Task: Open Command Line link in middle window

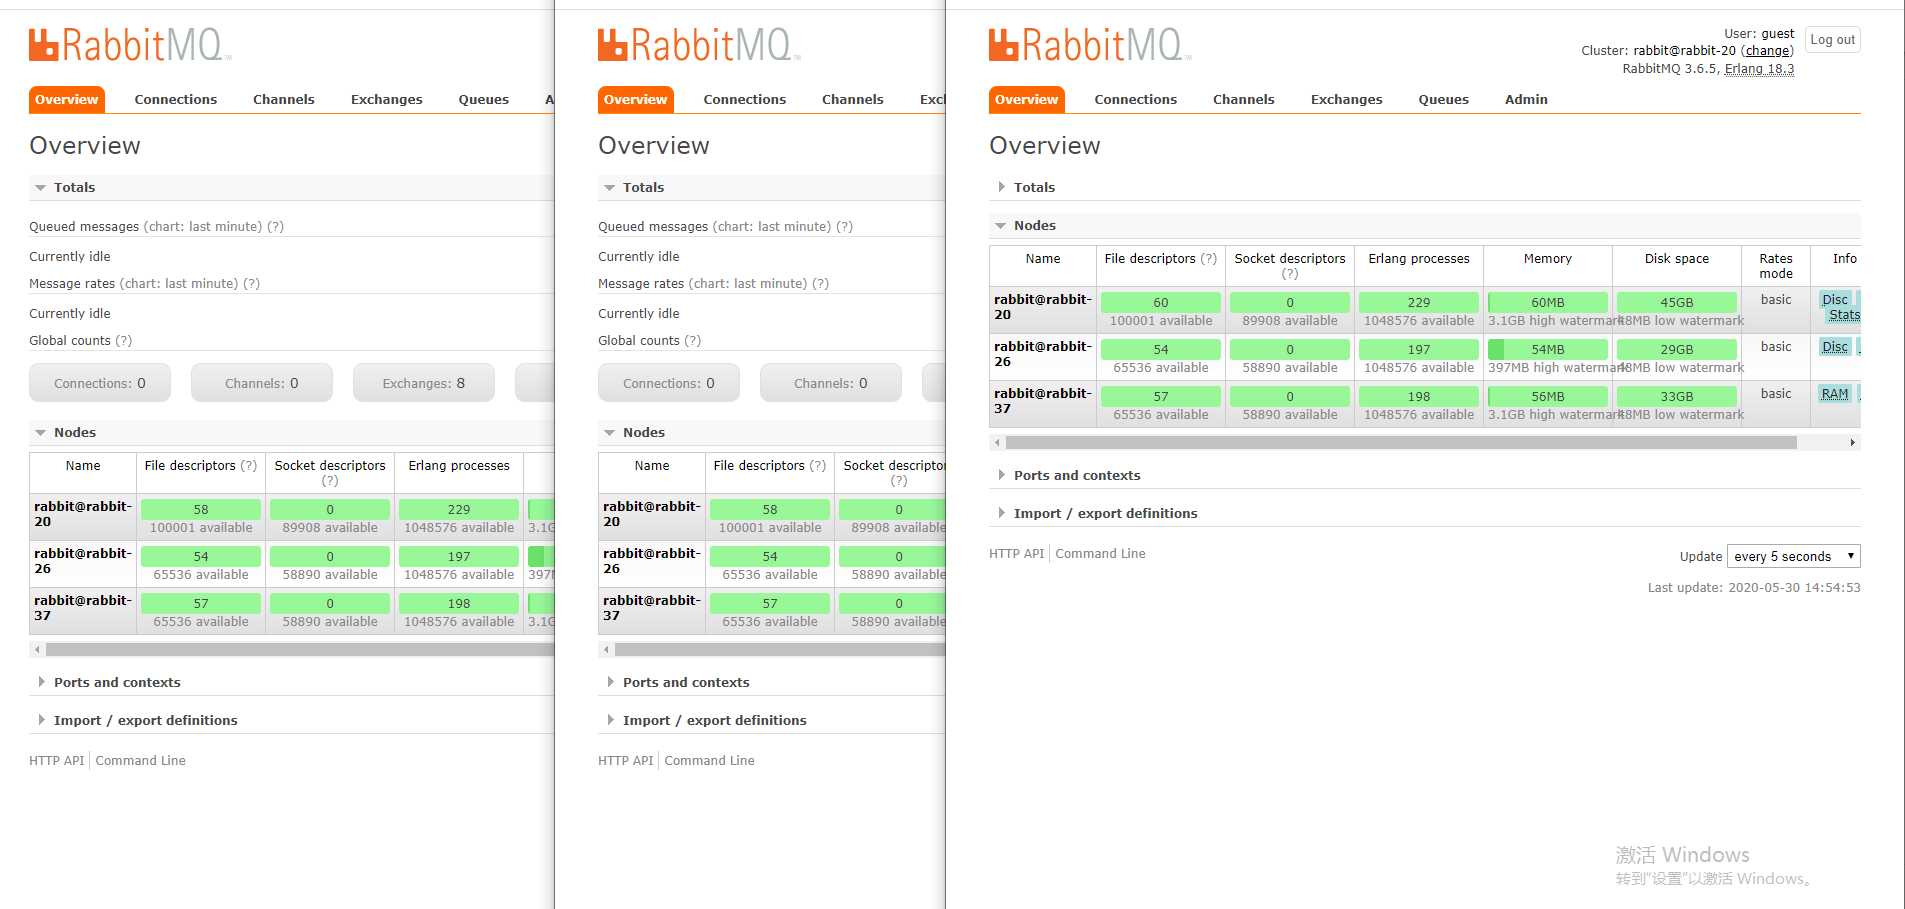Action: [x=709, y=760]
